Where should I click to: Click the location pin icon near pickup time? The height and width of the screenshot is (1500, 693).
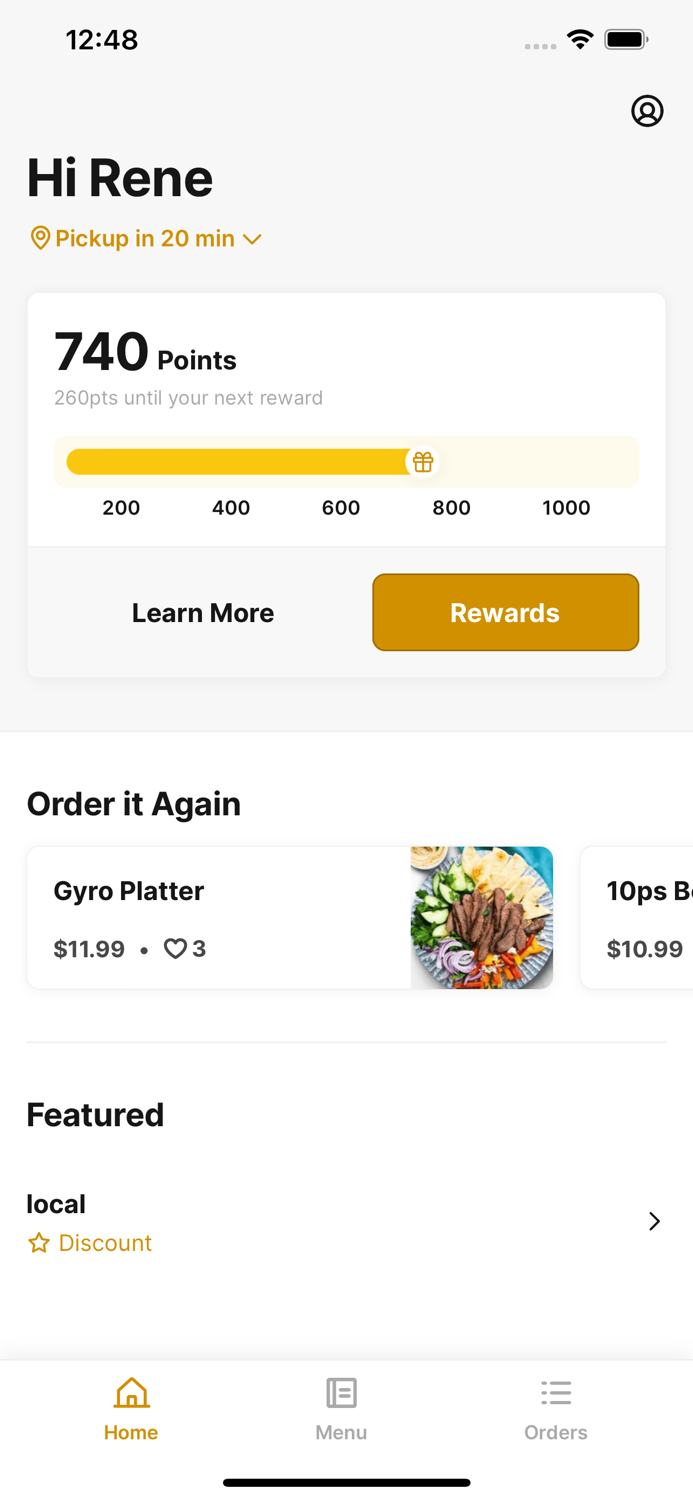pos(40,238)
